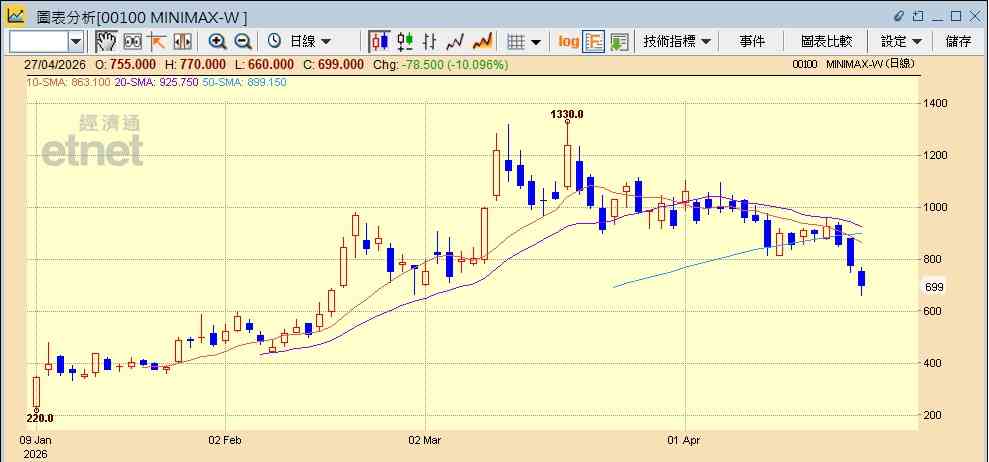989x462 pixels.
Task: Click the grid lines icon
Action: (517, 42)
